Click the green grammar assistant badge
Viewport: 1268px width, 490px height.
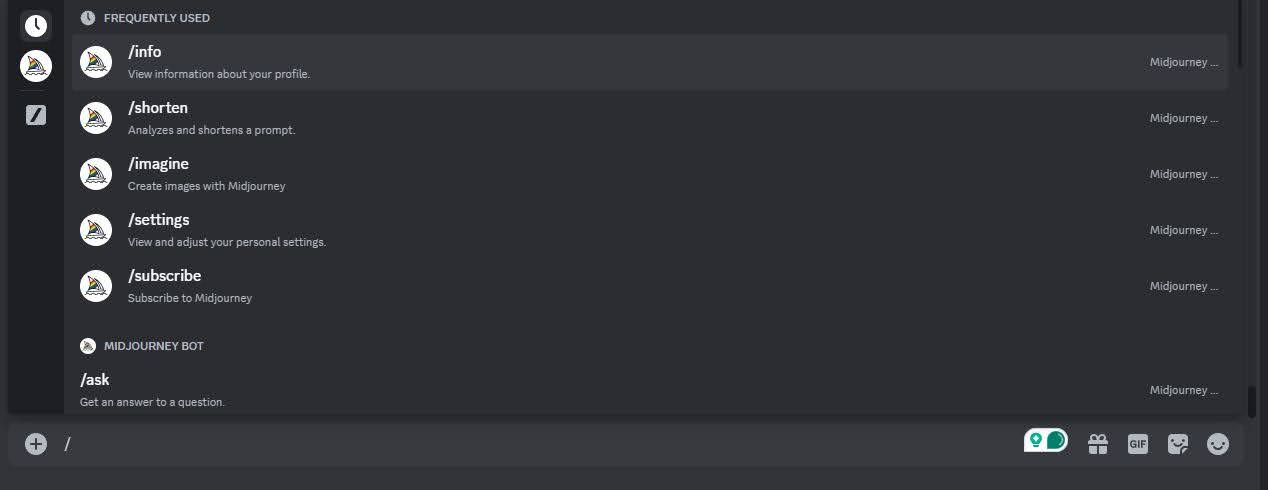point(1046,440)
